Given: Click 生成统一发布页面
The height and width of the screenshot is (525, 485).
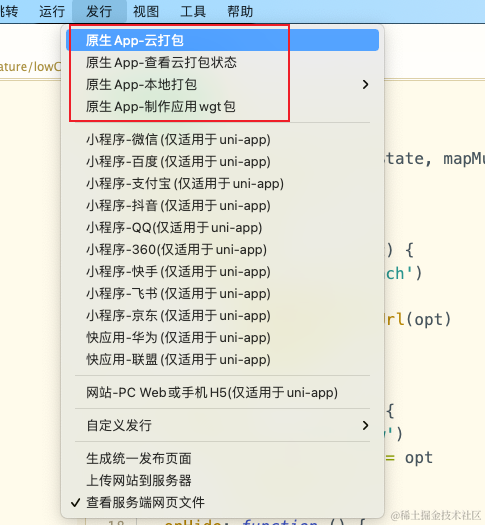Looking at the screenshot, I should [x=223, y=458].
